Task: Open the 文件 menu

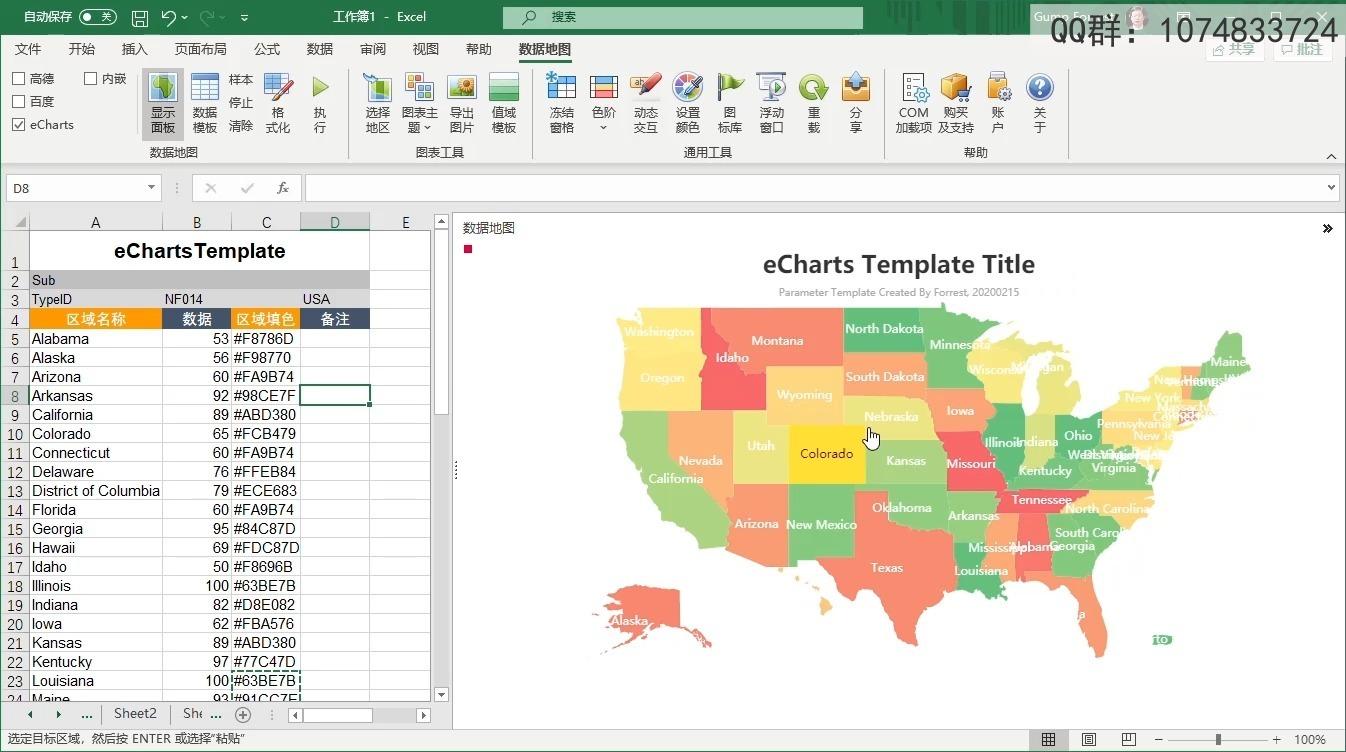Action: [28, 49]
